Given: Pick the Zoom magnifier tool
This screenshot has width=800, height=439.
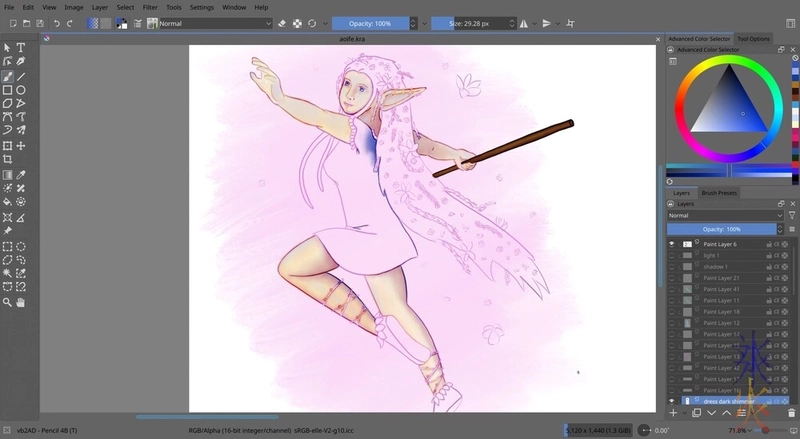Looking at the screenshot, I should tap(8, 302).
